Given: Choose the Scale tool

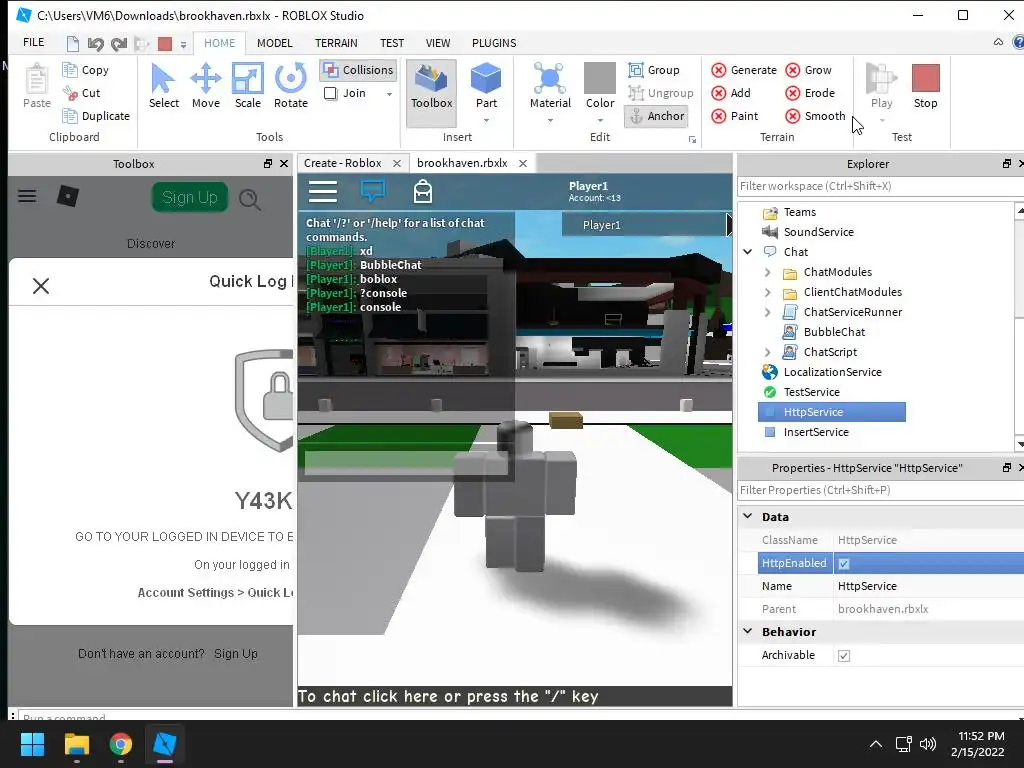Looking at the screenshot, I should (x=248, y=86).
